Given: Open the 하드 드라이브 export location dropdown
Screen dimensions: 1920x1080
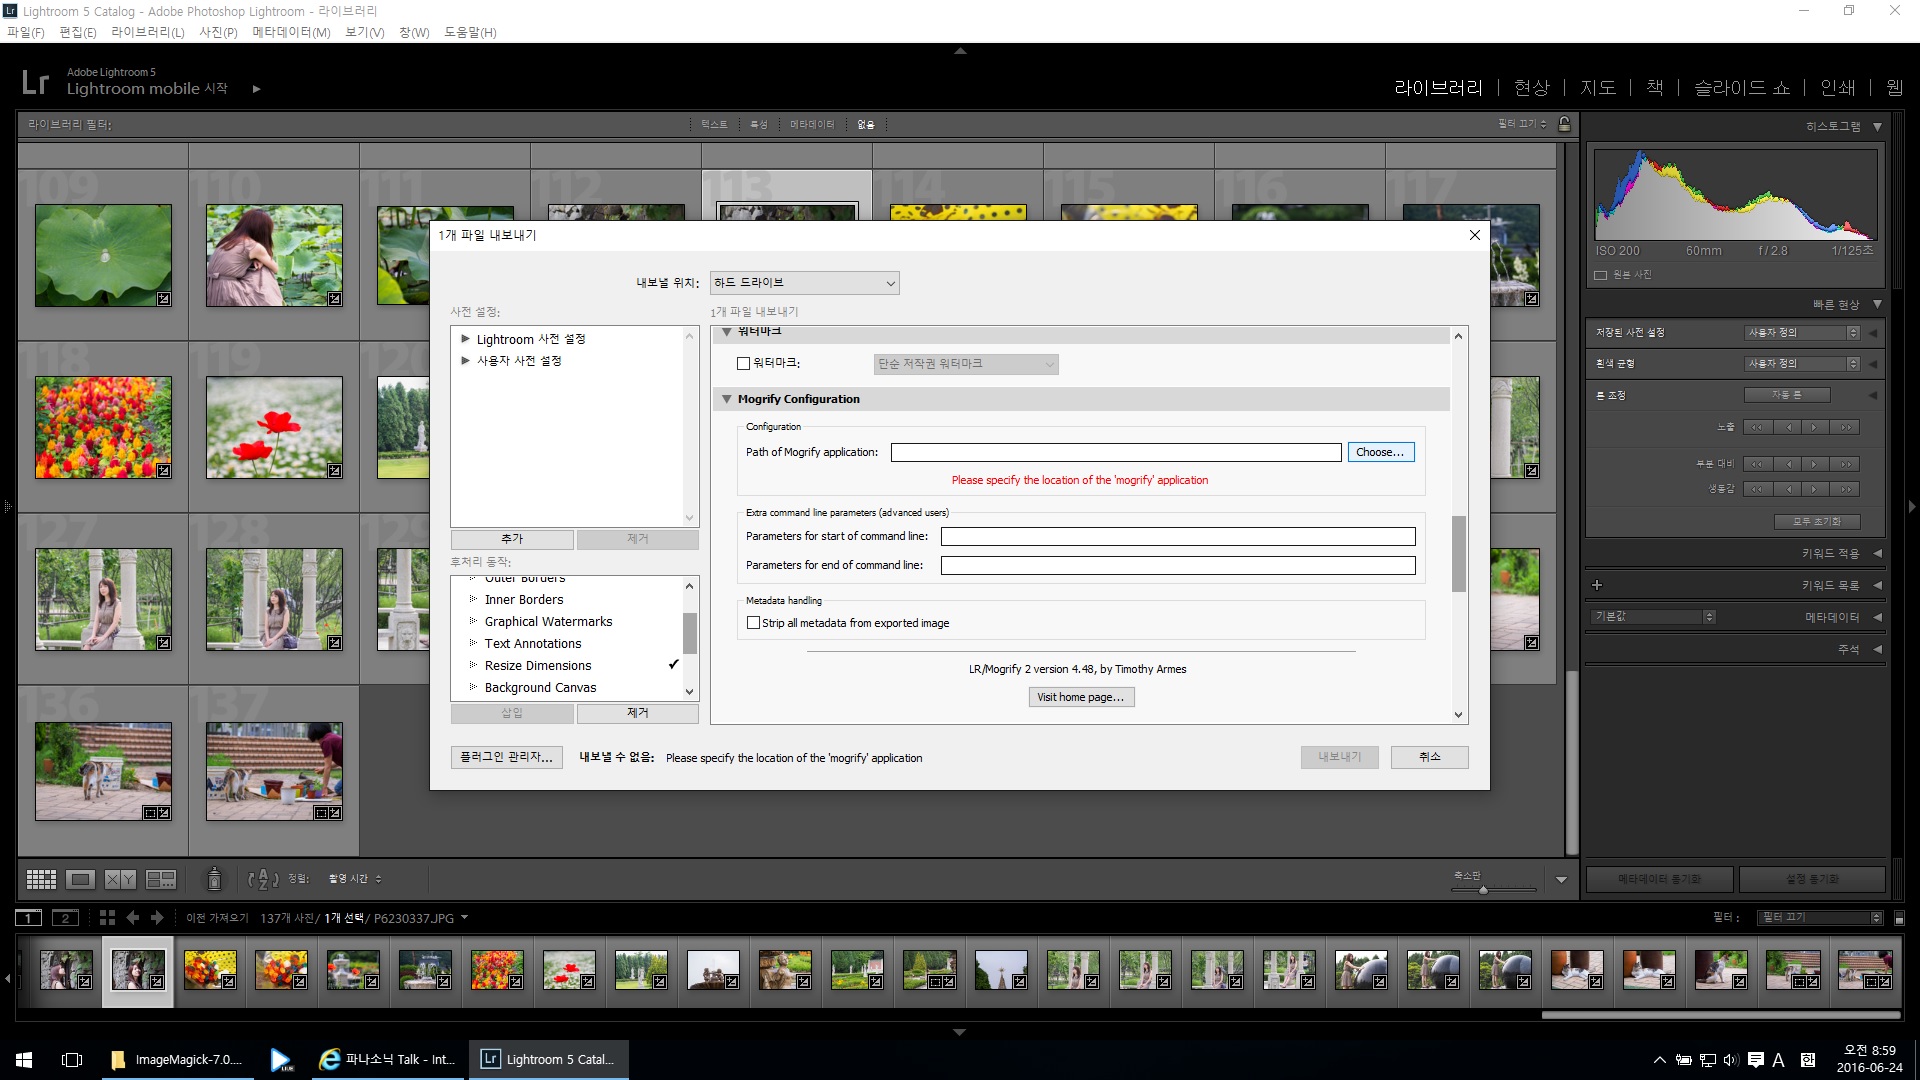Looking at the screenshot, I should pyautogui.click(x=804, y=283).
